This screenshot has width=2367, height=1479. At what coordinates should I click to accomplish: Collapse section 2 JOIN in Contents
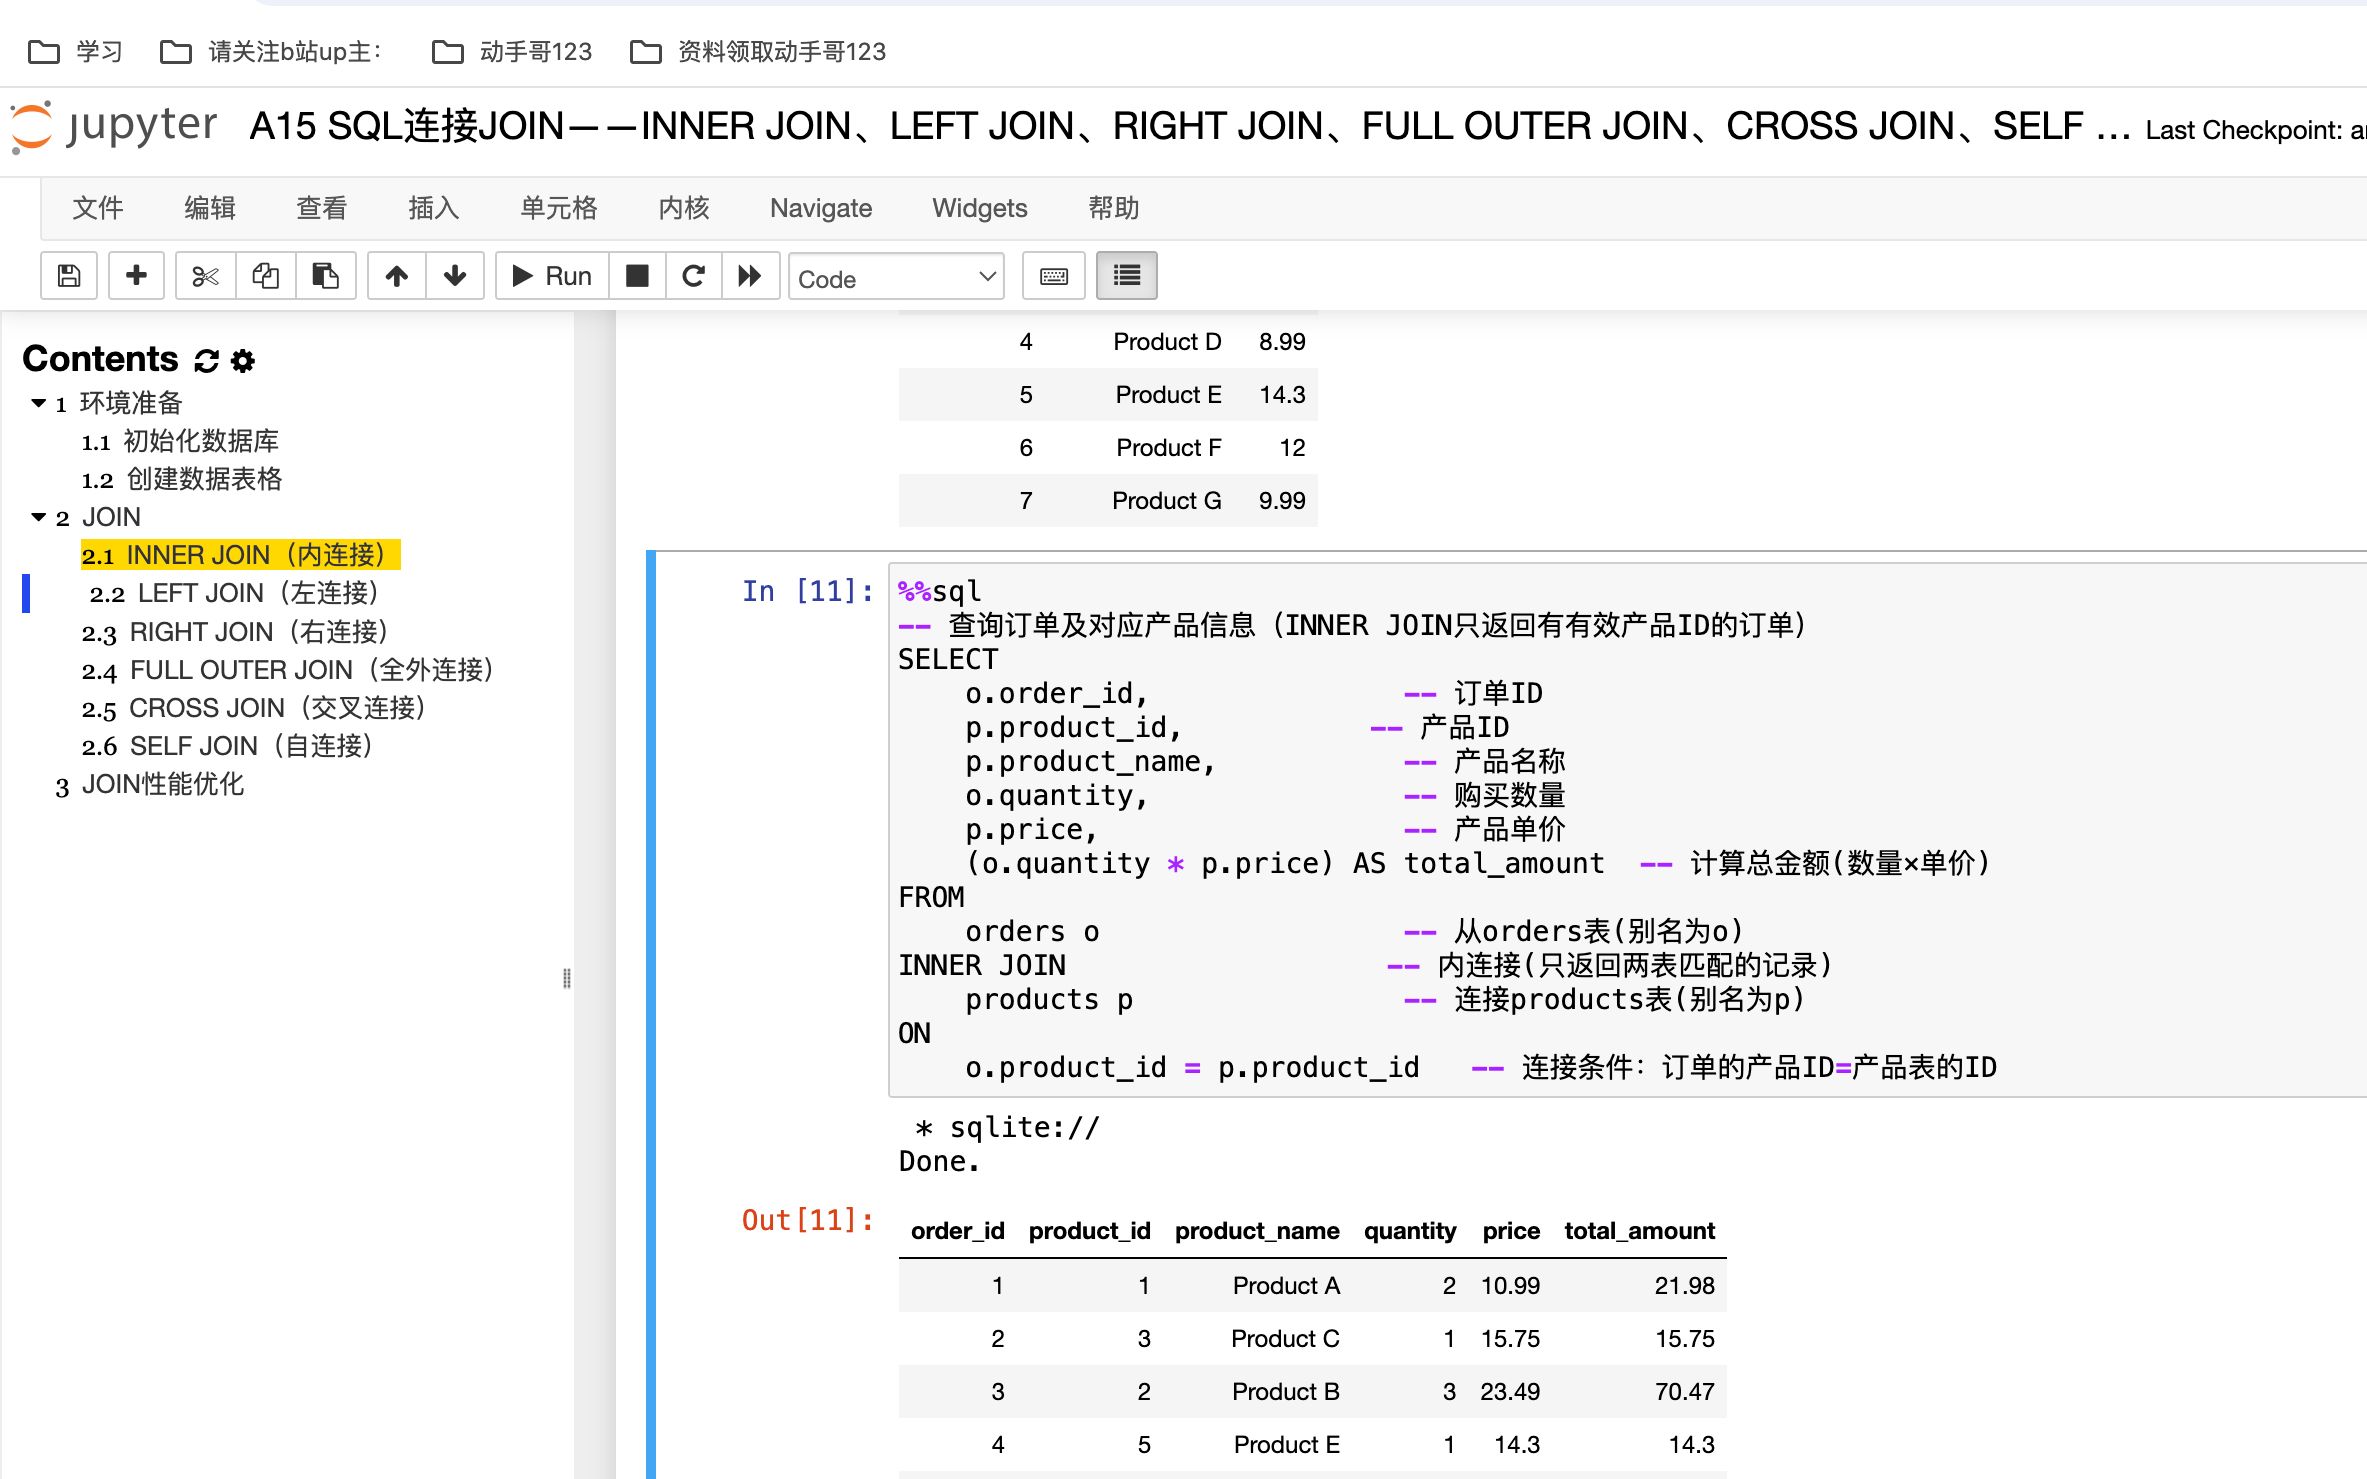(x=38, y=518)
